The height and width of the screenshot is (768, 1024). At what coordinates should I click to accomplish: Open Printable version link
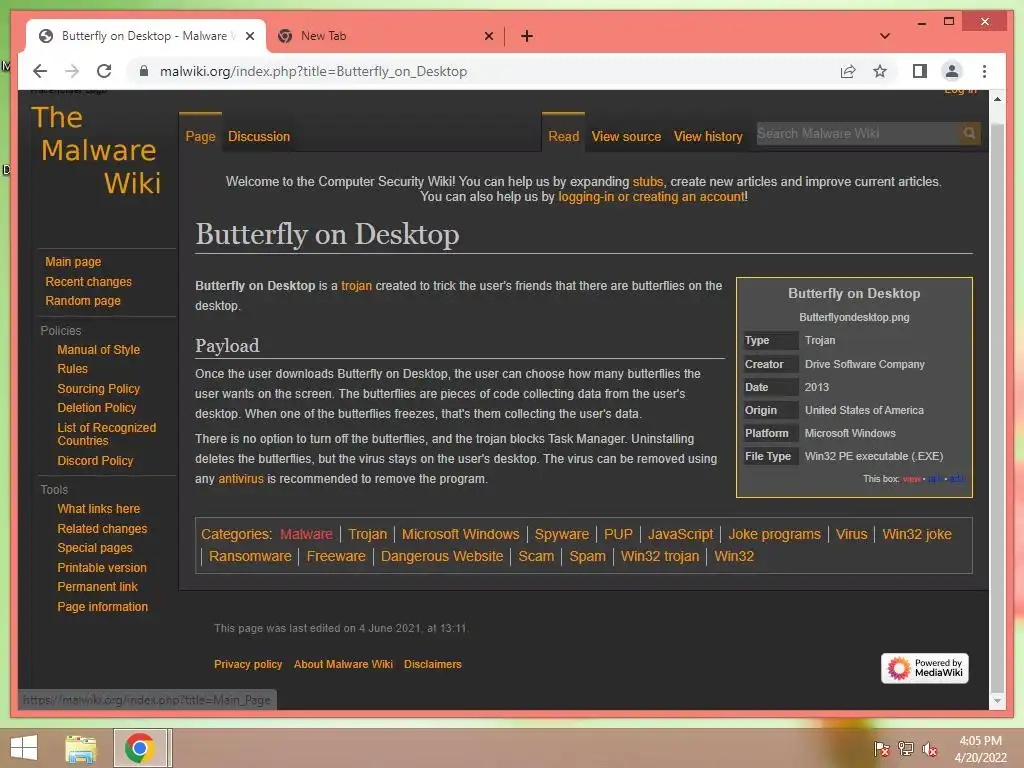pyautogui.click(x=102, y=568)
